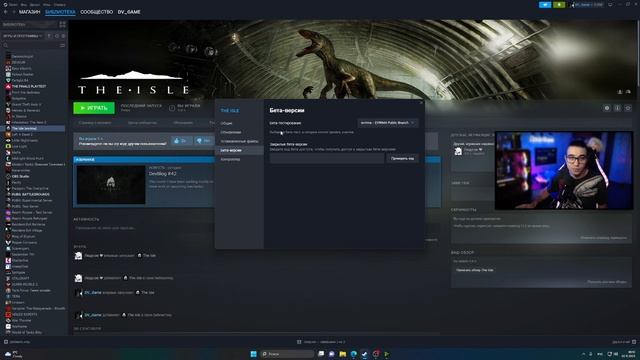This screenshot has width=640, height=360.
Task: Open weather widget on taskbar
Action: [13, 353]
